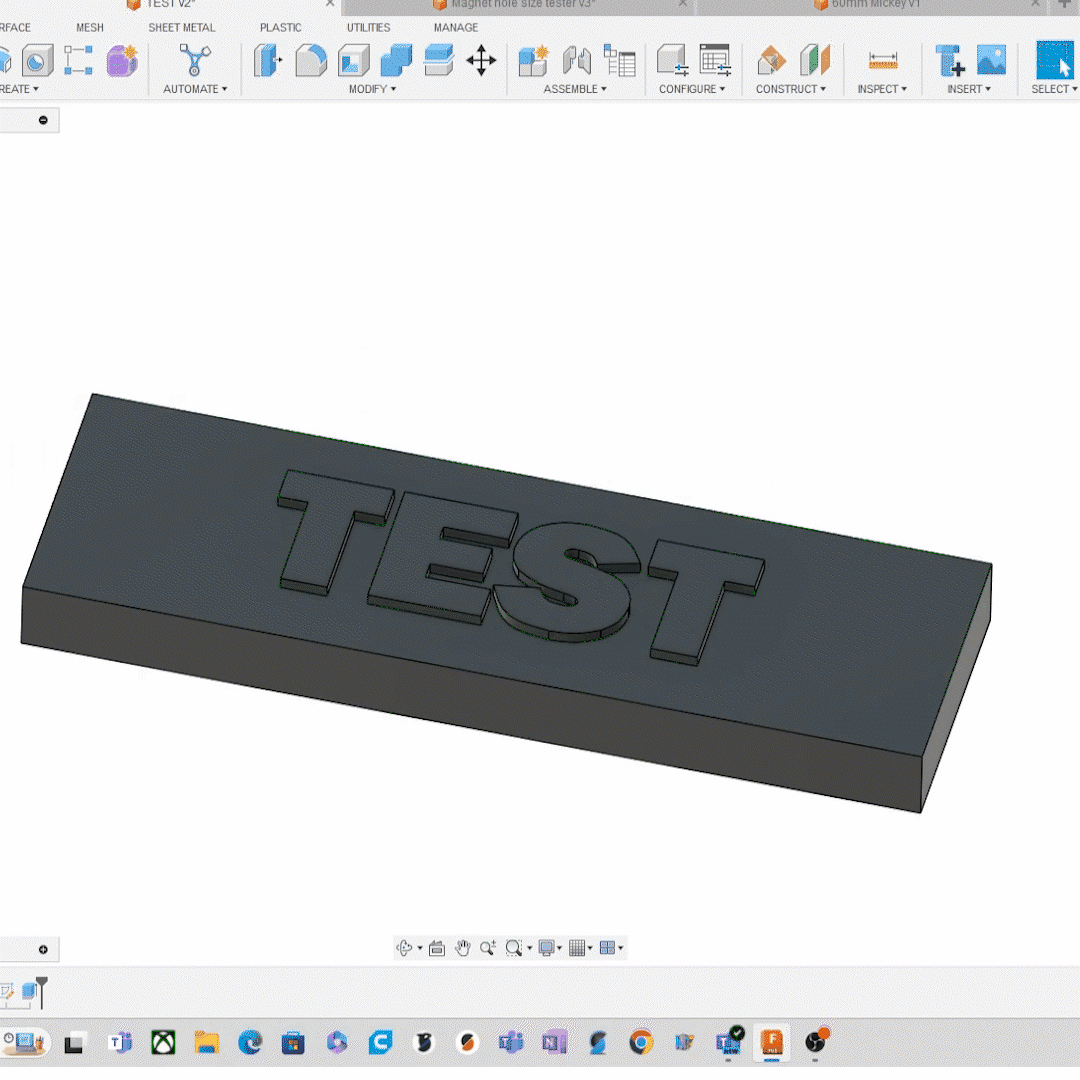This screenshot has height=1080, width=1080.
Task: Expand the comments panel with plus button
Action: click(43, 949)
